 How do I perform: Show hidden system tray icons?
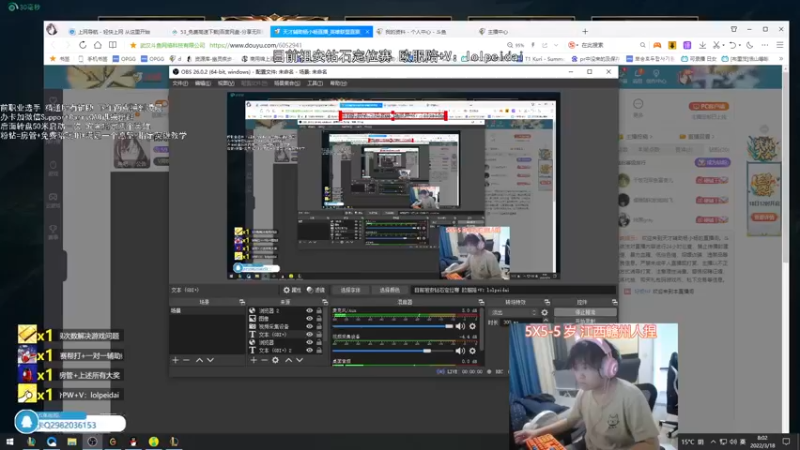click(x=713, y=441)
